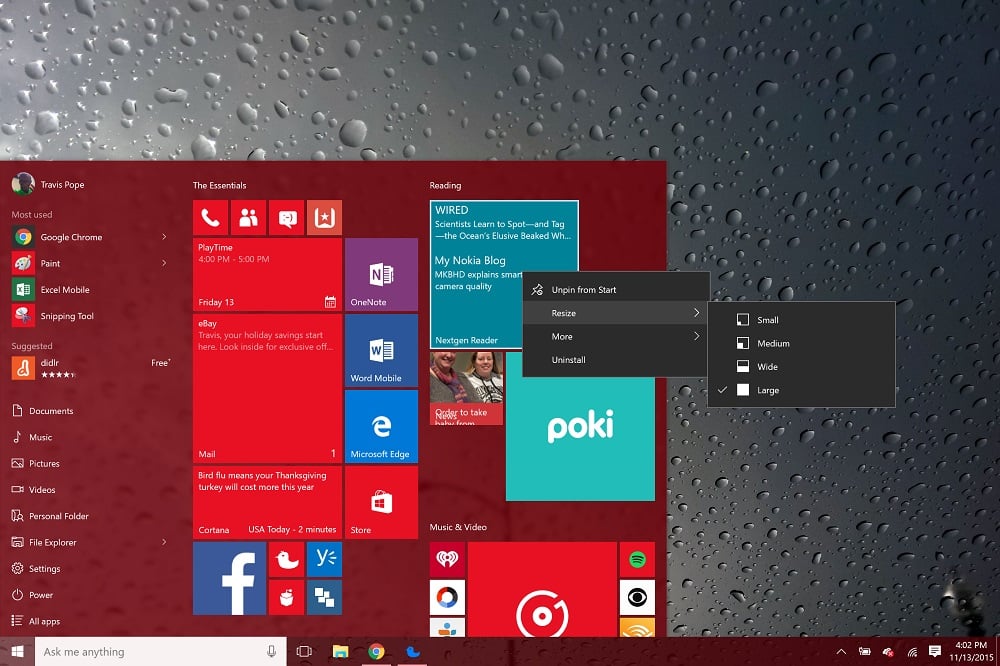Expand the Google Chrome jump list arrow
This screenshot has width=1000, height=666.
click(164, 237)
